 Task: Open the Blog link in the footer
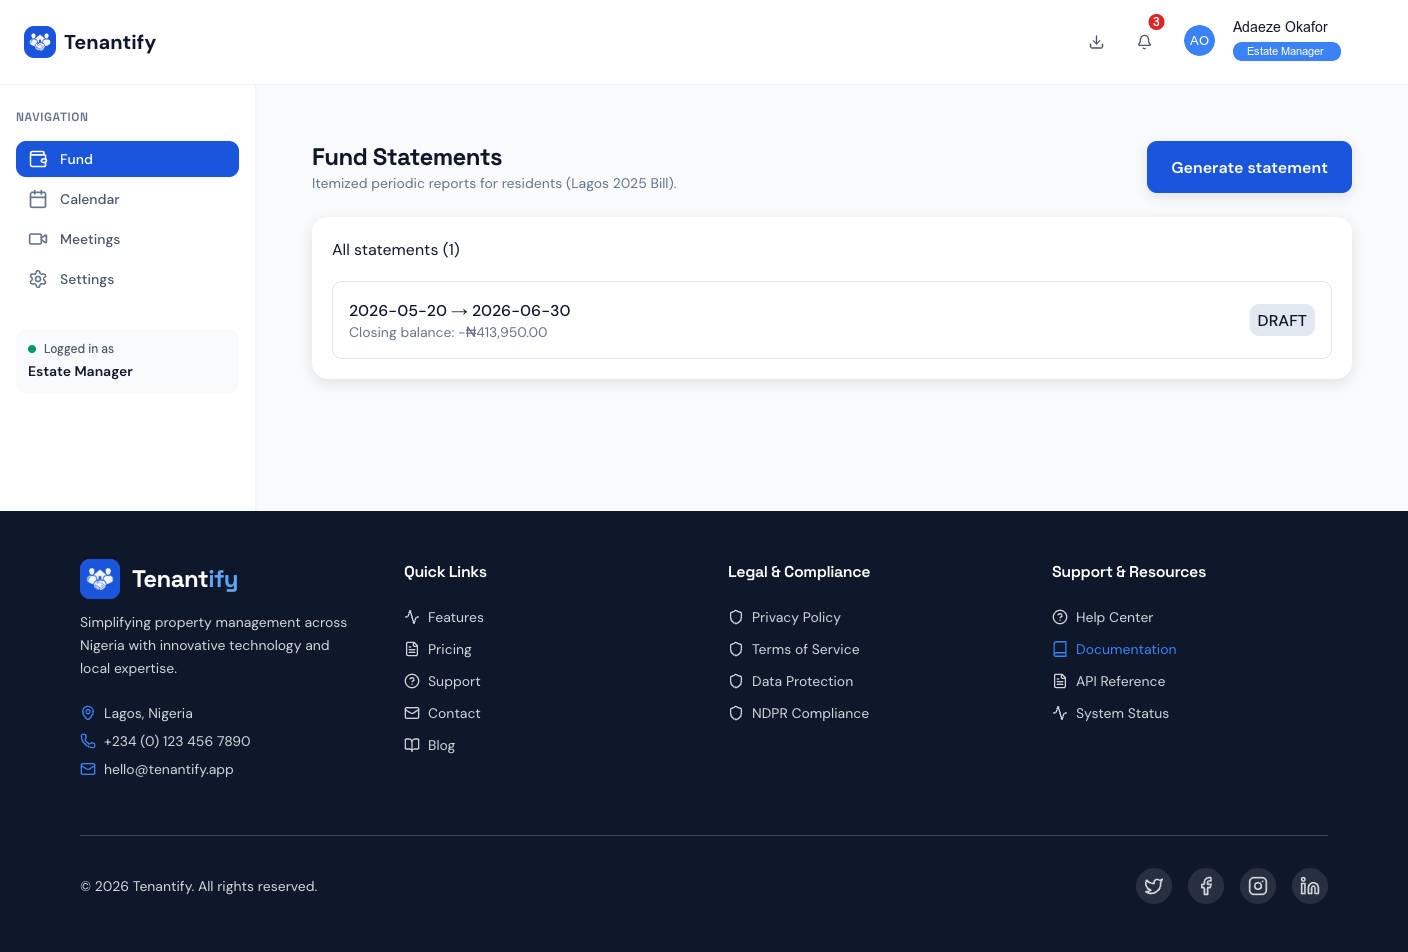pos(441,745)
